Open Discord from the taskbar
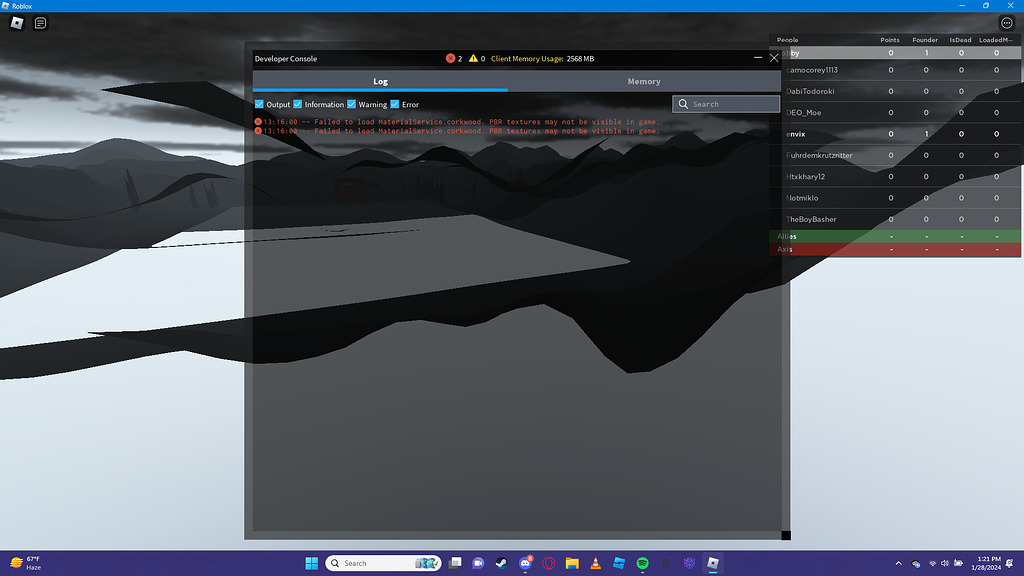Viewport: 1024px width, 576px height. tap(525, 563)
